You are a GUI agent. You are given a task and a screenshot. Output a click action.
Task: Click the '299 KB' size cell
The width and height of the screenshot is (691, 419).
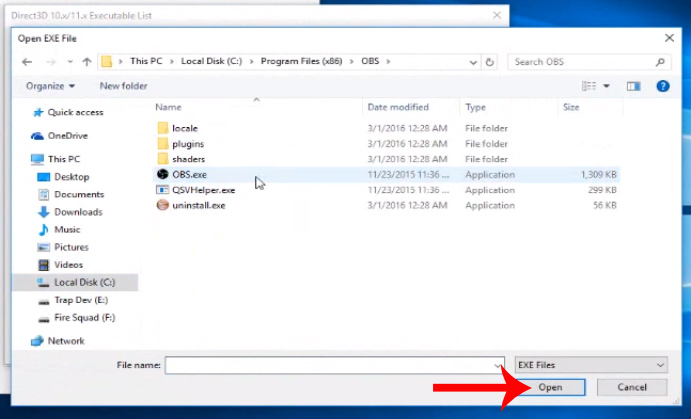coord(602,190)
